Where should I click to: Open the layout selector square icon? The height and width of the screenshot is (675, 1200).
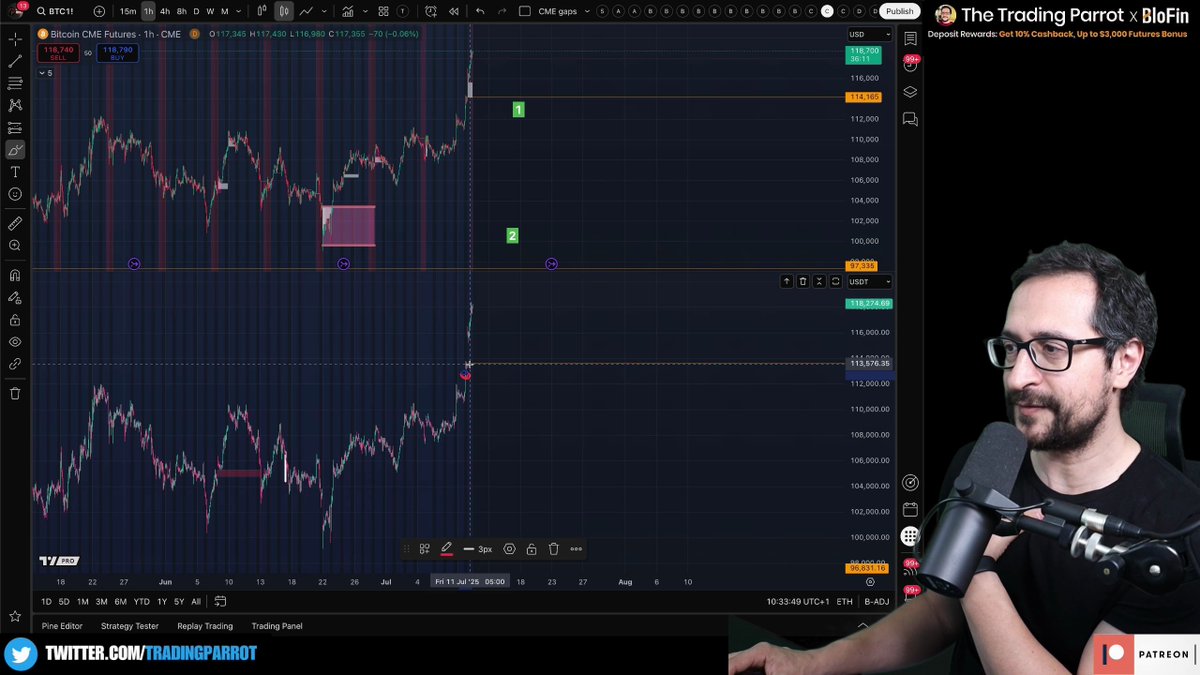[525, 11]
